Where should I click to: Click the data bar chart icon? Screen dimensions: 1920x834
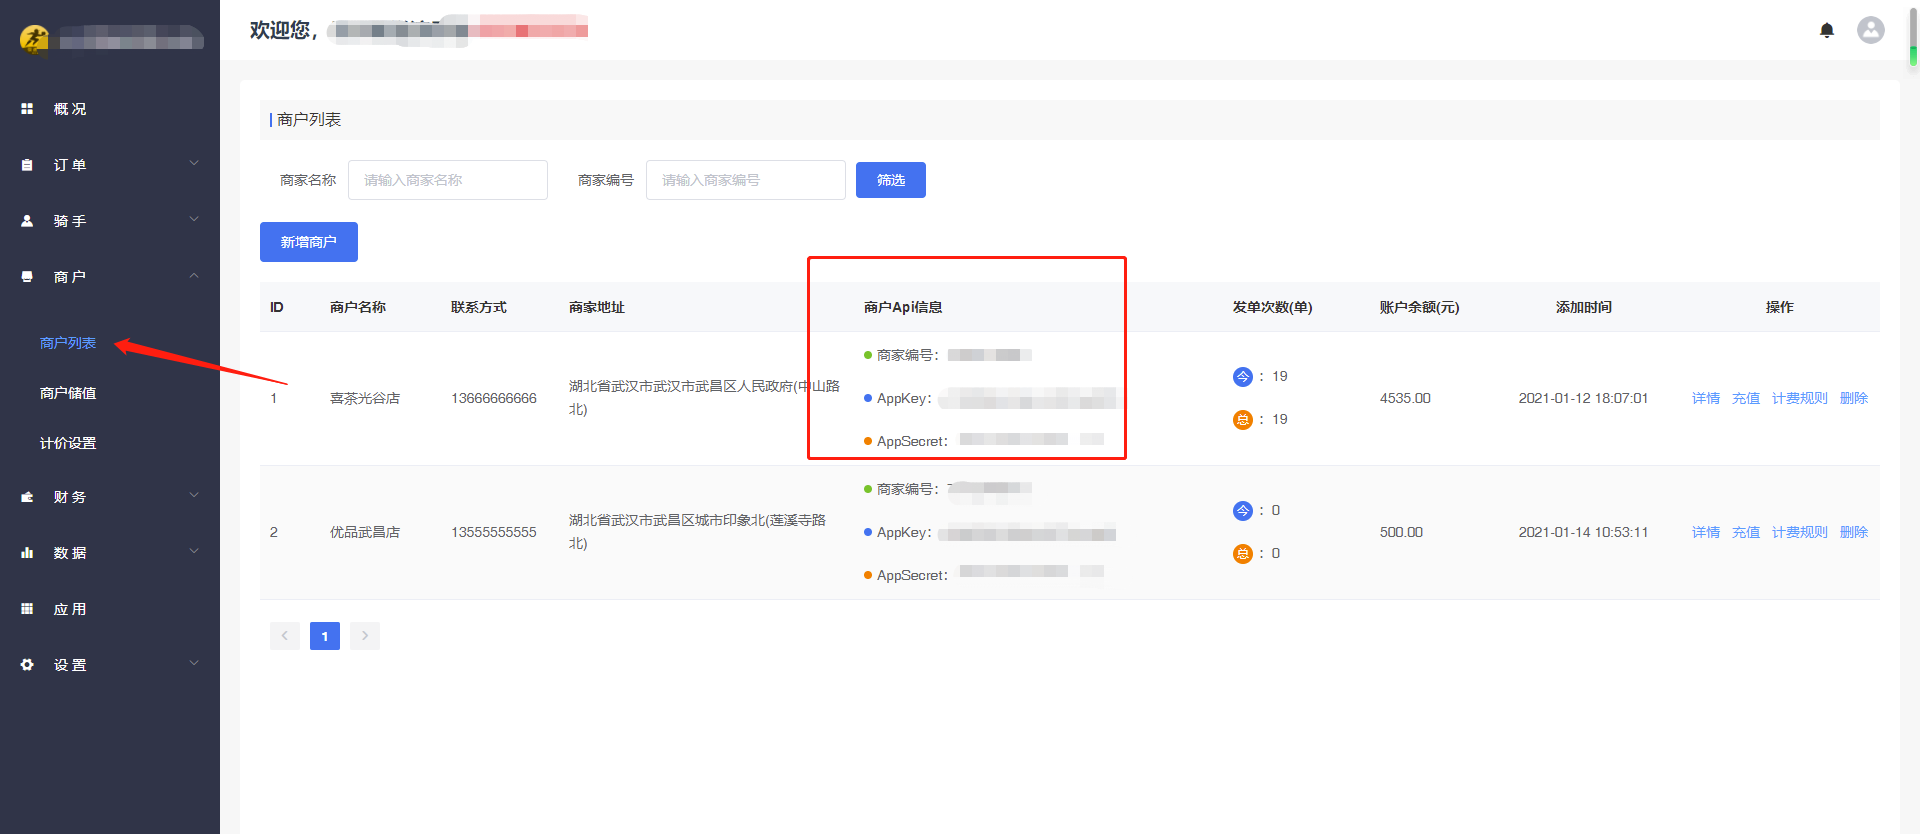coord(27,553)
